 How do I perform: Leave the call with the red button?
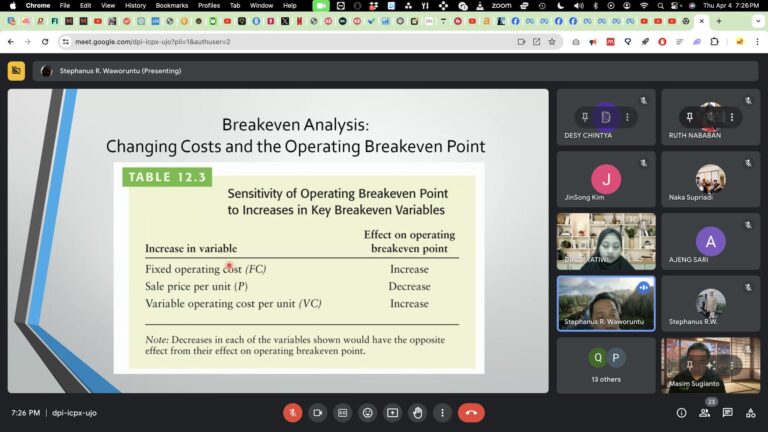point(471,412)
